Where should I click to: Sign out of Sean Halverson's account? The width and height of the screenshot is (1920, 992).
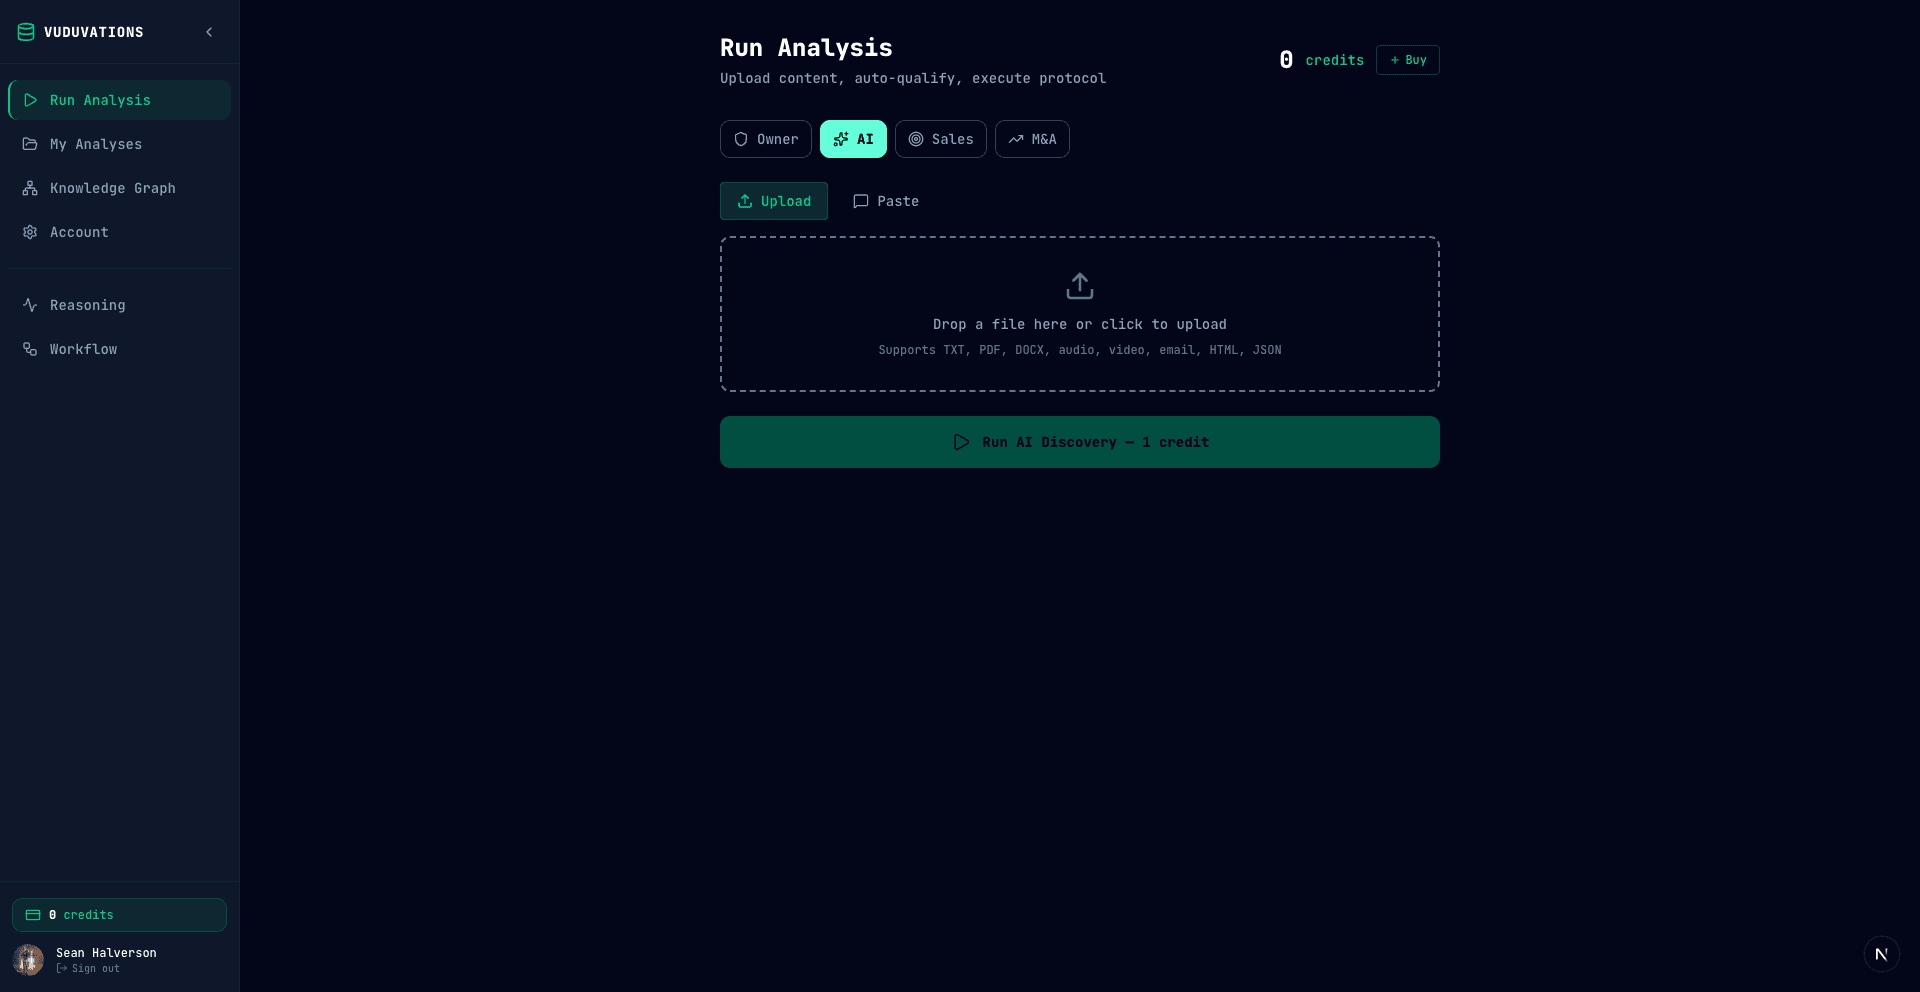[88, 968]
